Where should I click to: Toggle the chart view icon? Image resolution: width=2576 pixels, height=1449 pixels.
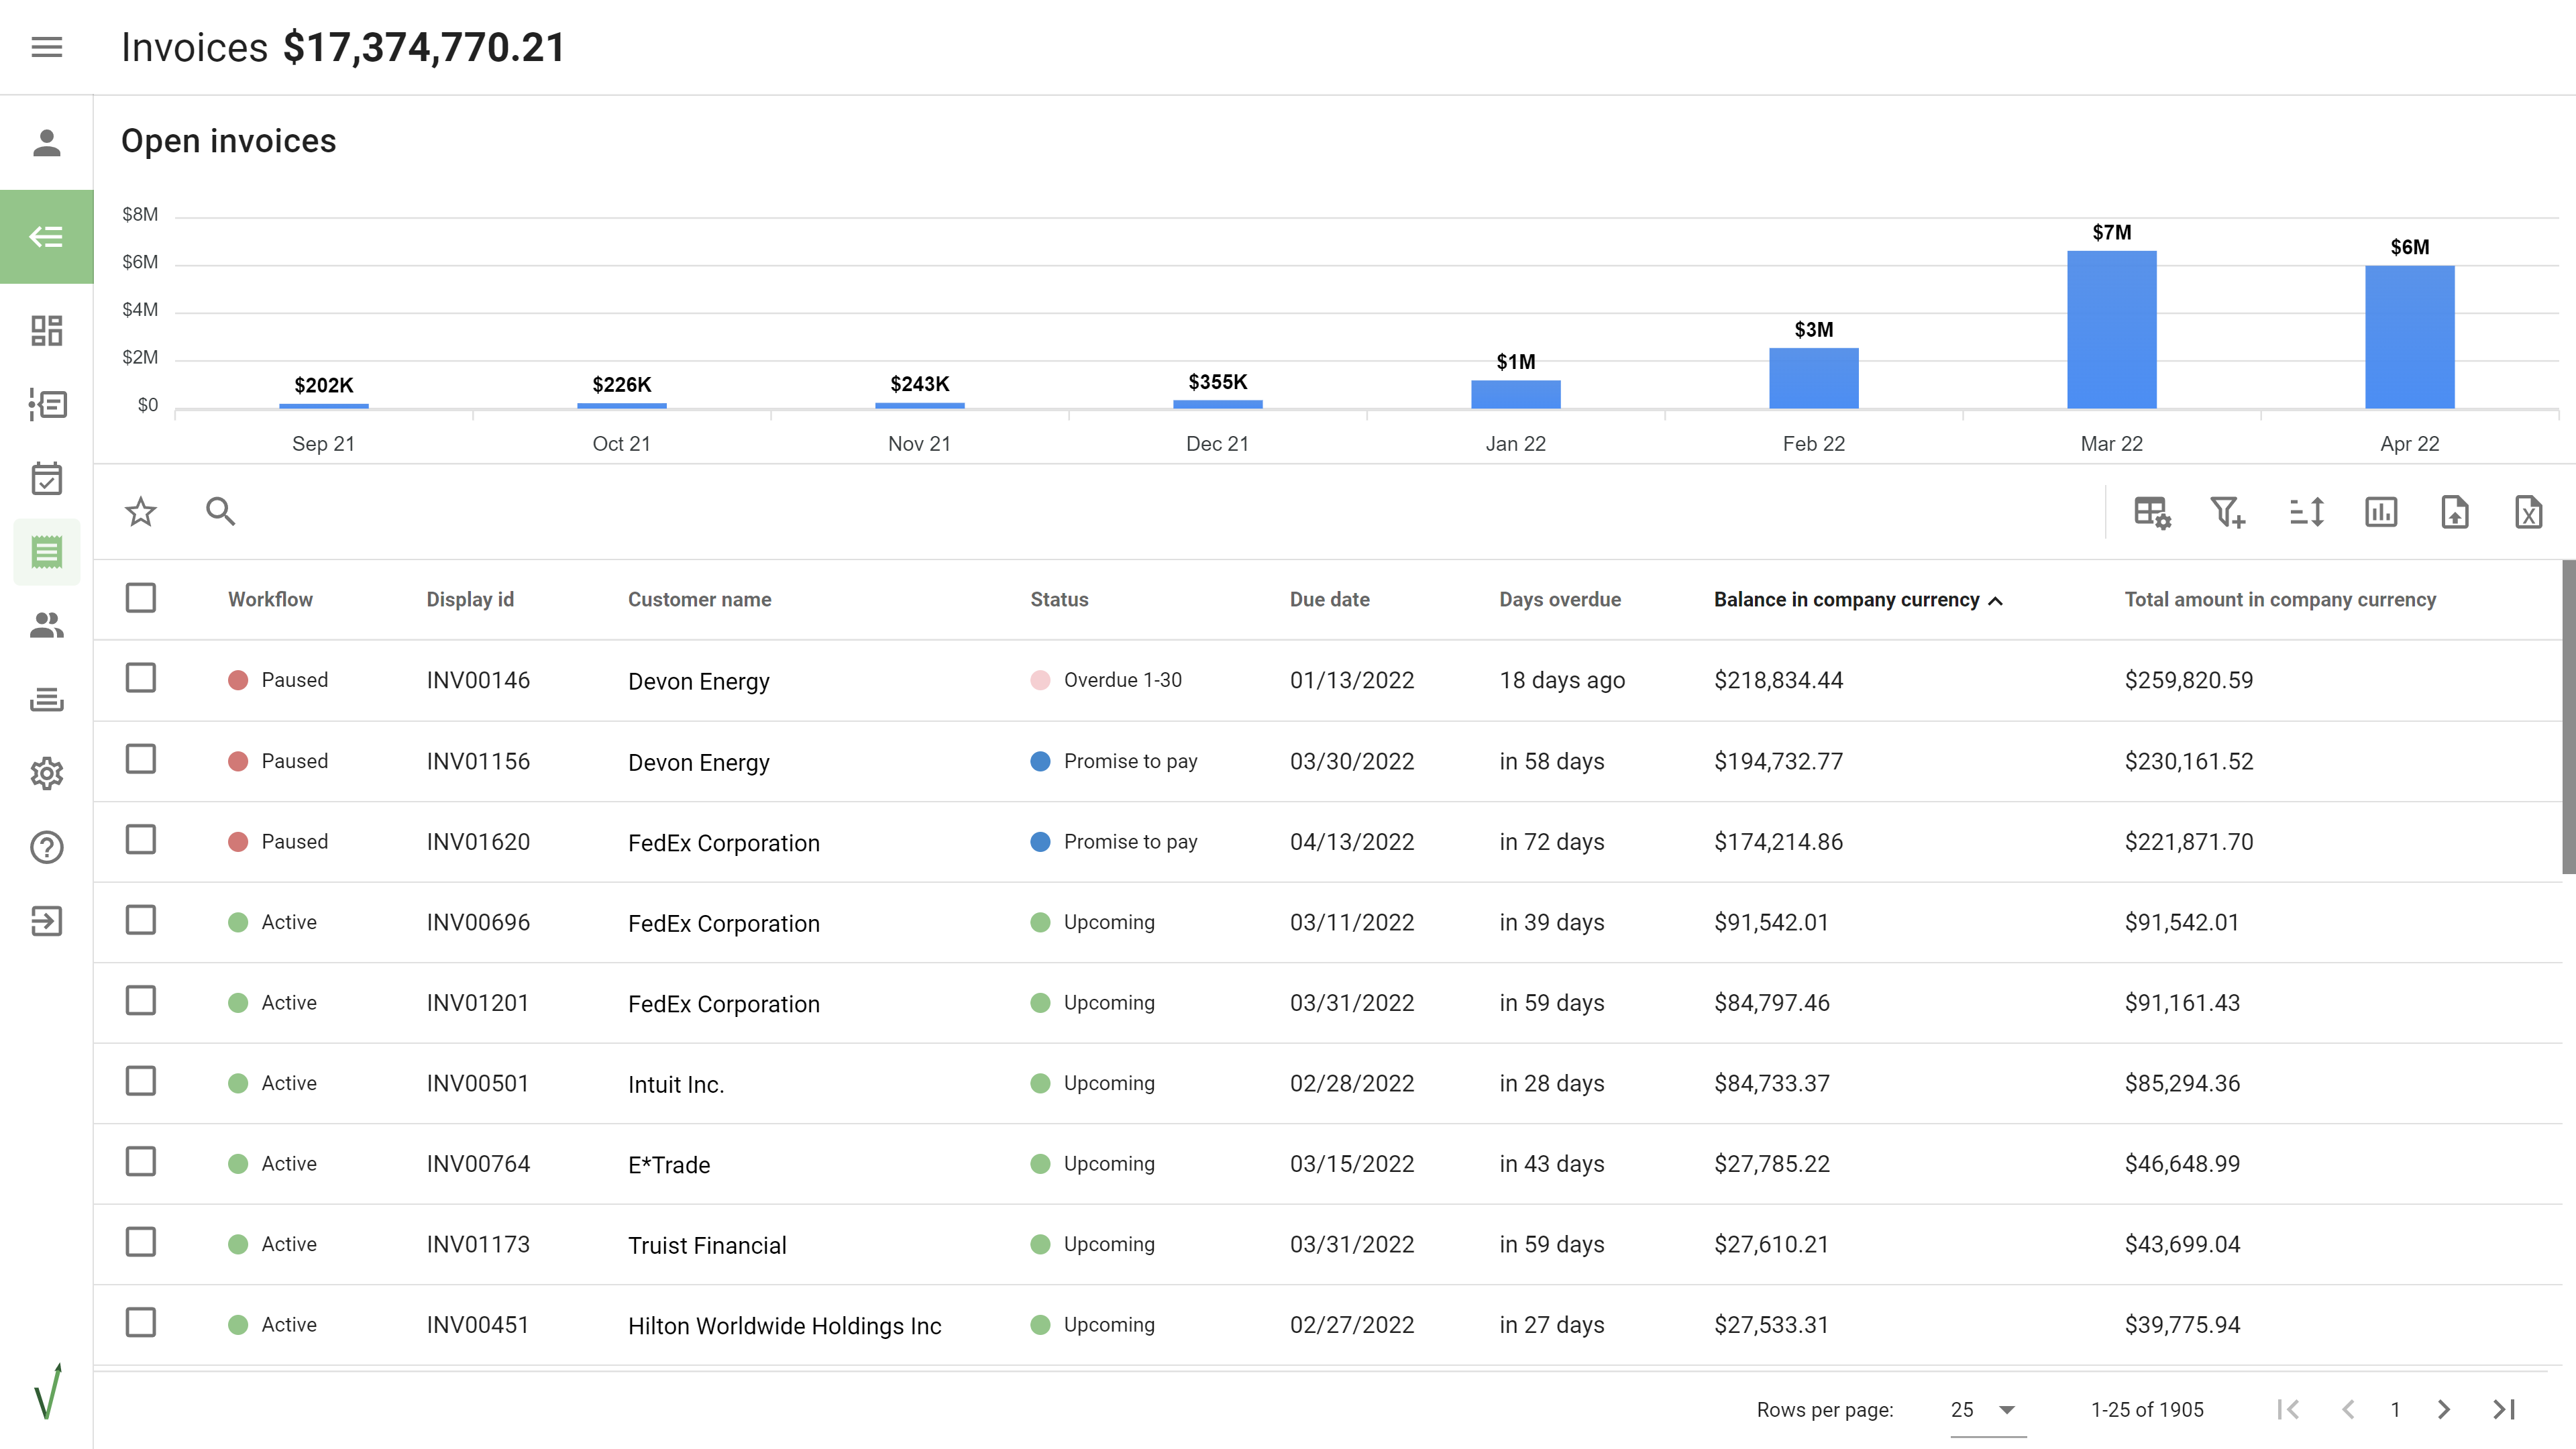pos(2381,512)
